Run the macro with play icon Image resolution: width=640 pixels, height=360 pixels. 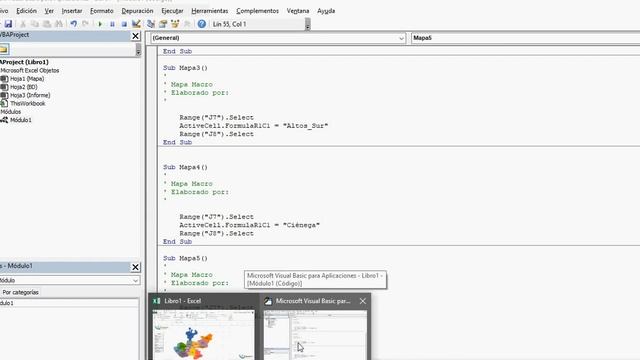(100, 24)
